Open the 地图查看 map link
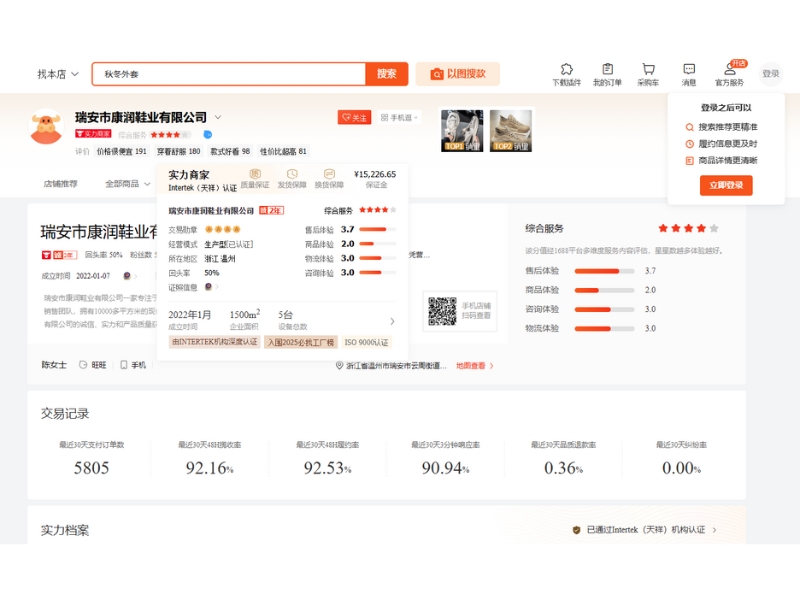 [x=474, y=366]
